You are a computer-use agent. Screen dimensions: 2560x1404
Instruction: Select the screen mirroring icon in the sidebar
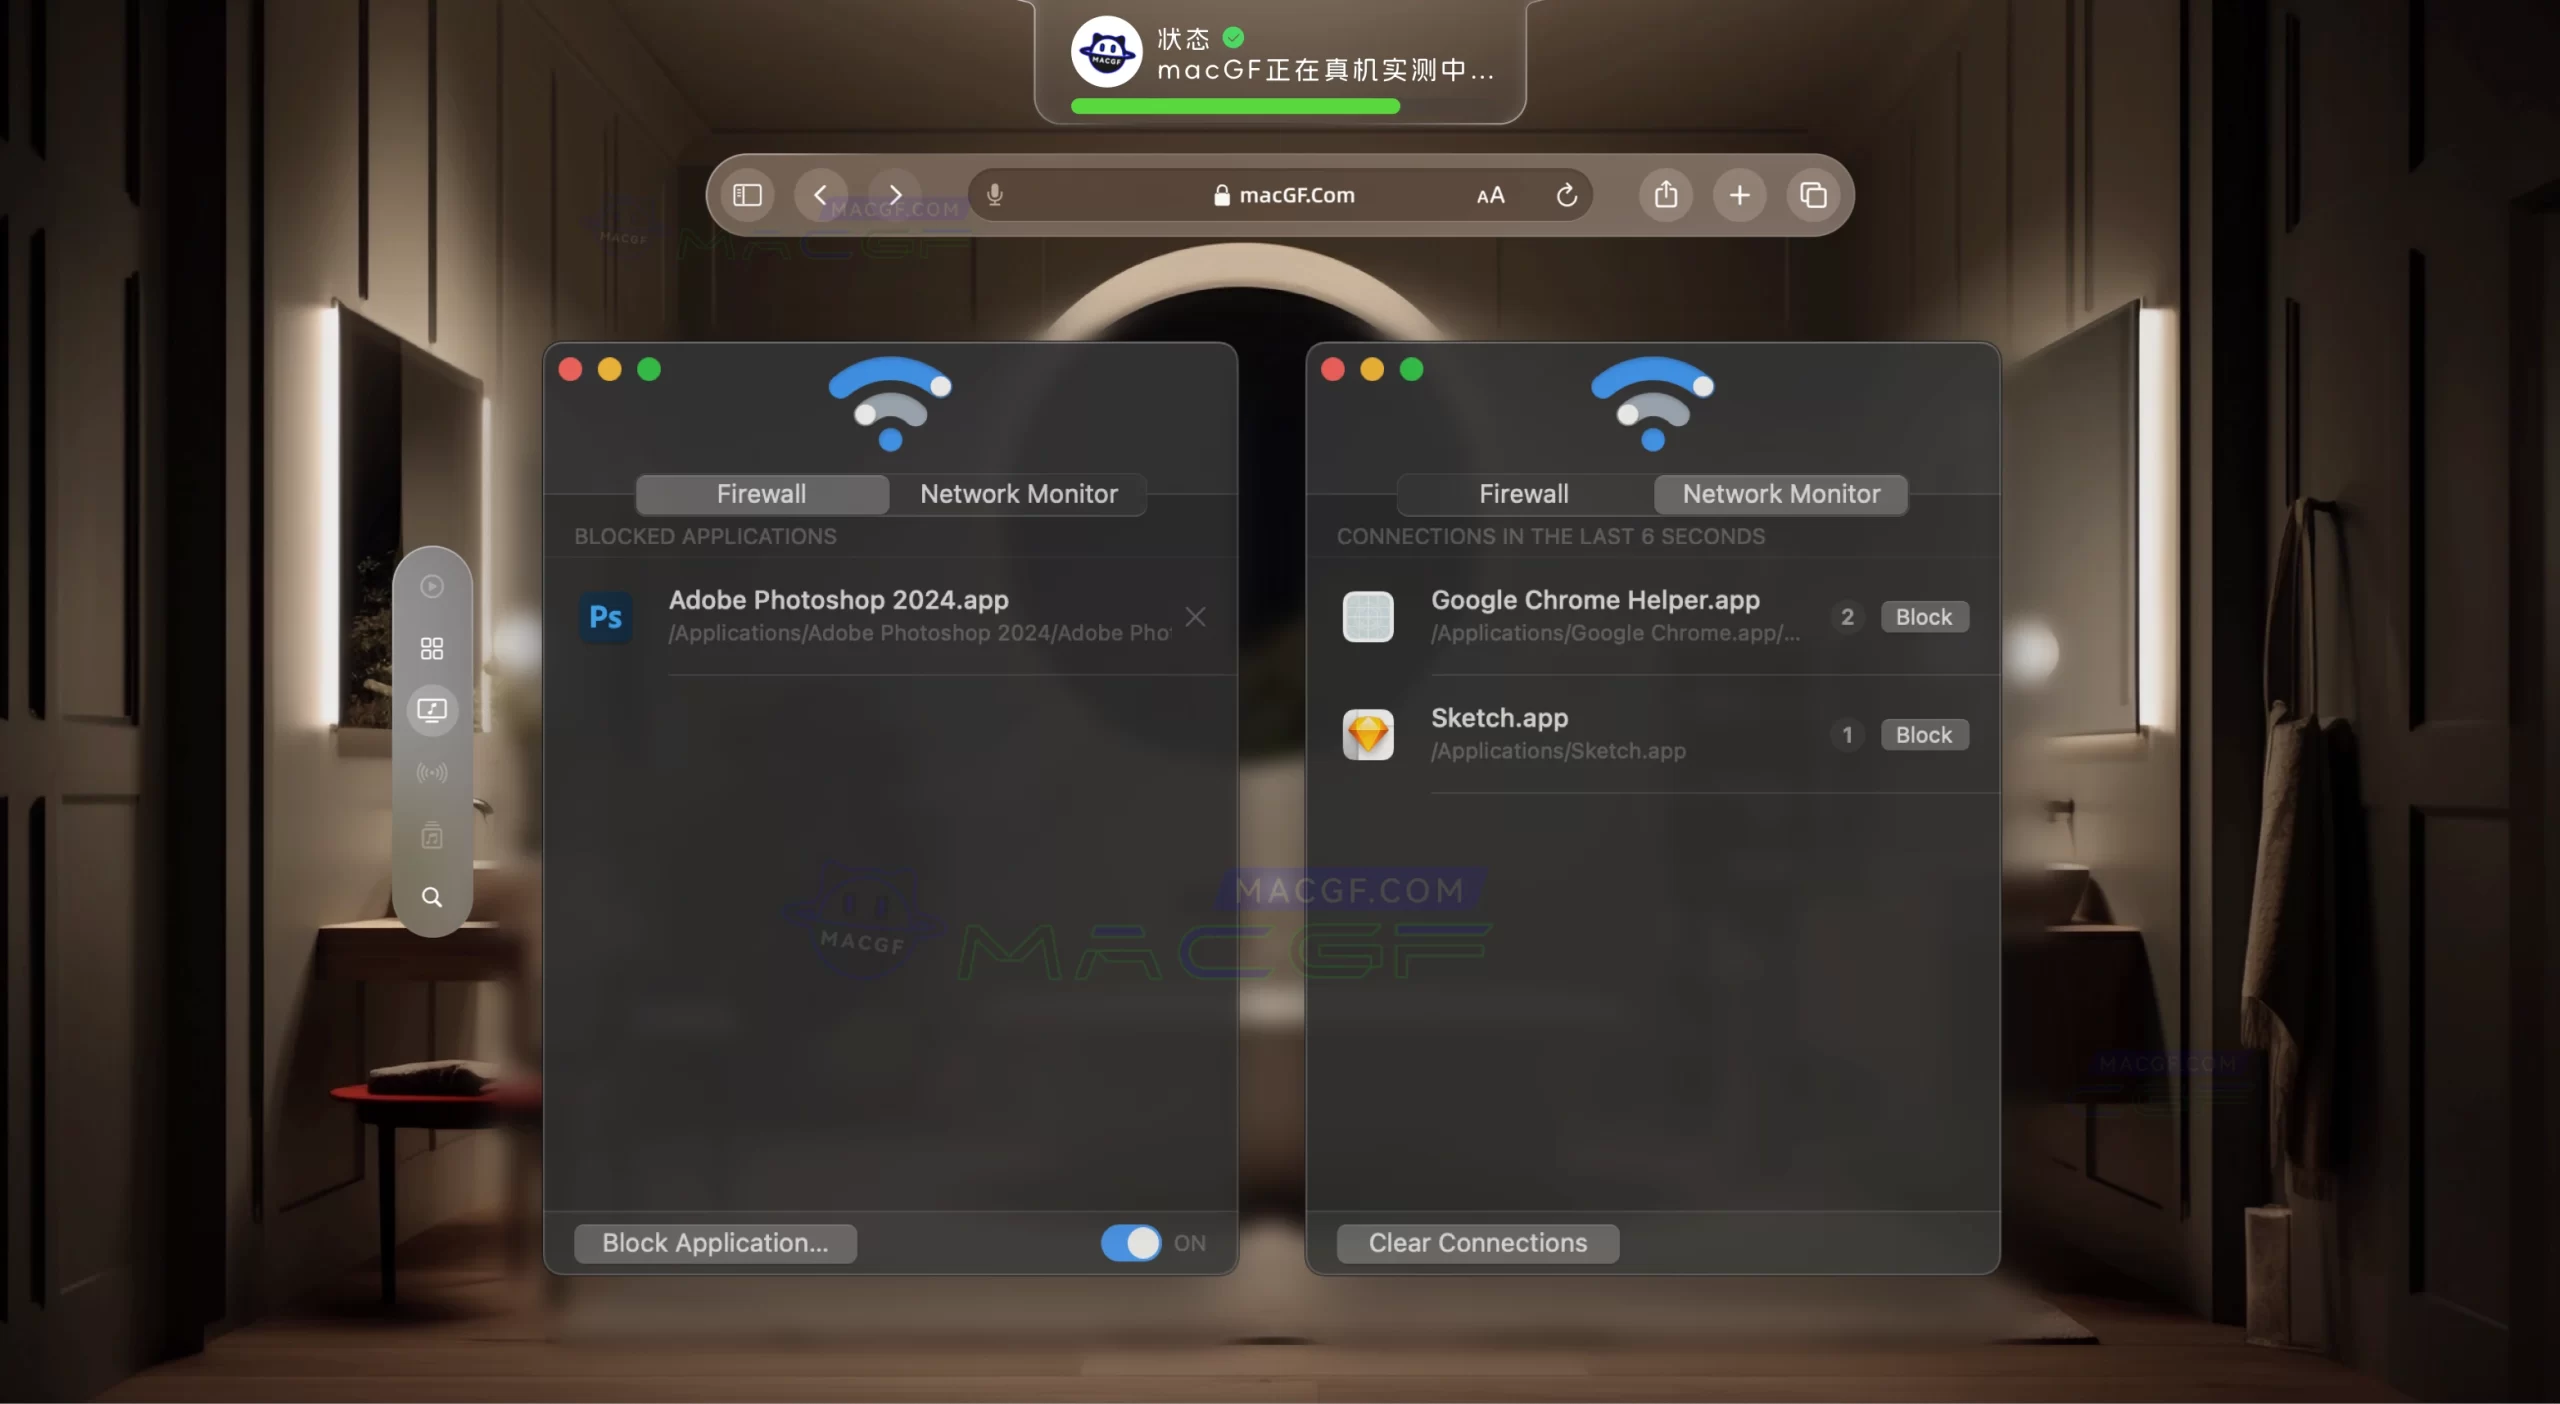(x=431, y=710)
